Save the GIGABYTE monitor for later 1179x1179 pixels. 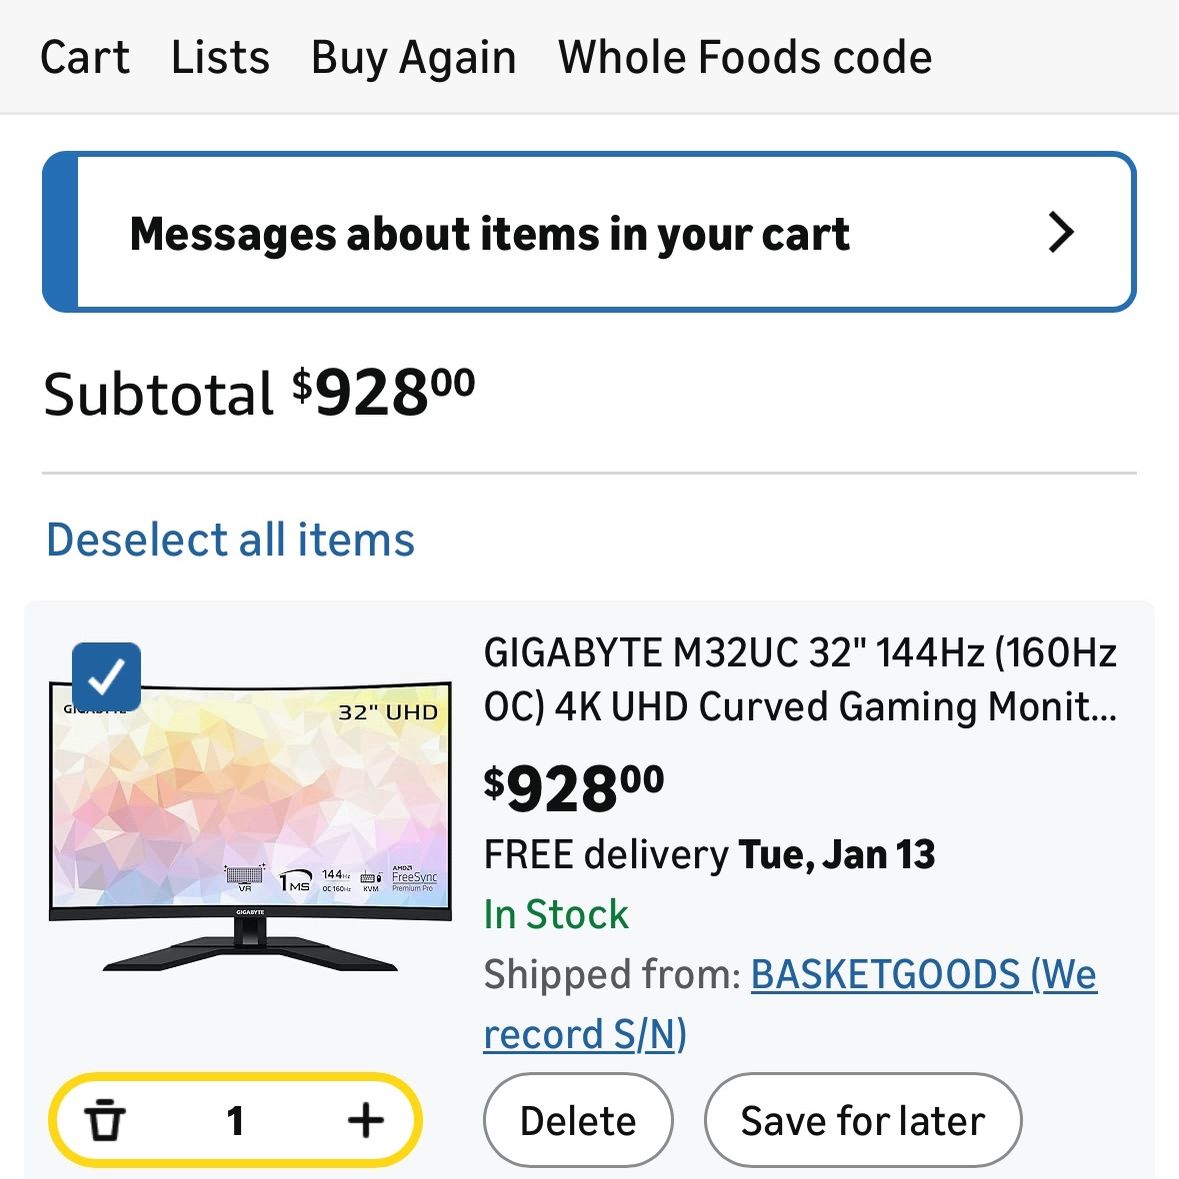(x=862, y=1120)
